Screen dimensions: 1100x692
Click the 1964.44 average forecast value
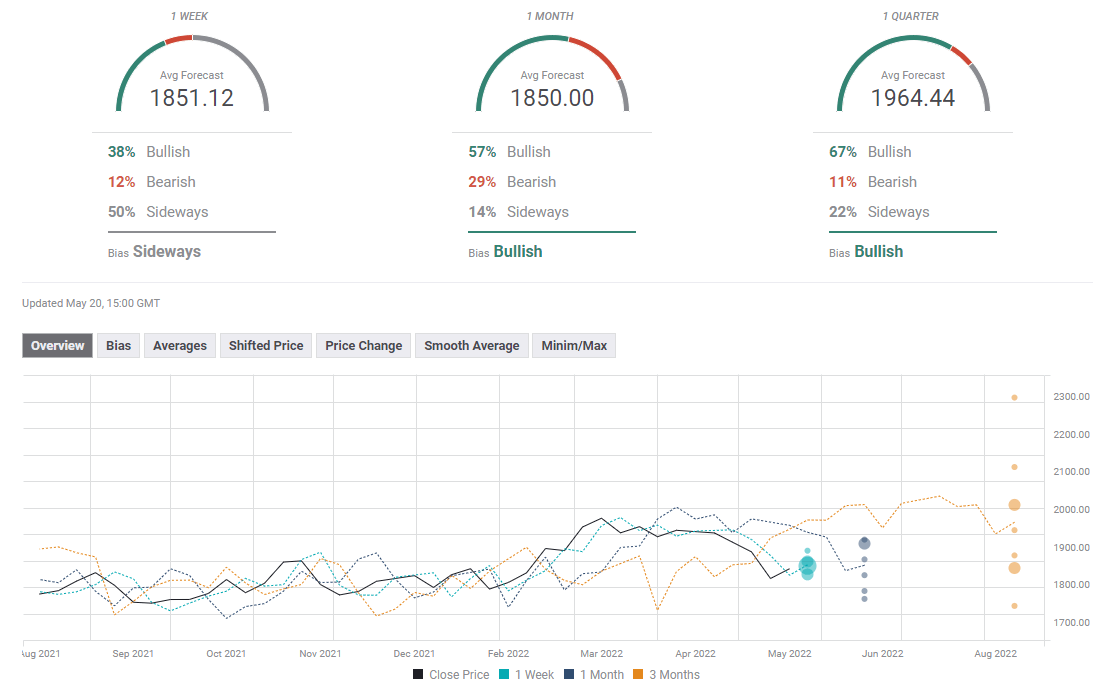[x=912, y=98]
